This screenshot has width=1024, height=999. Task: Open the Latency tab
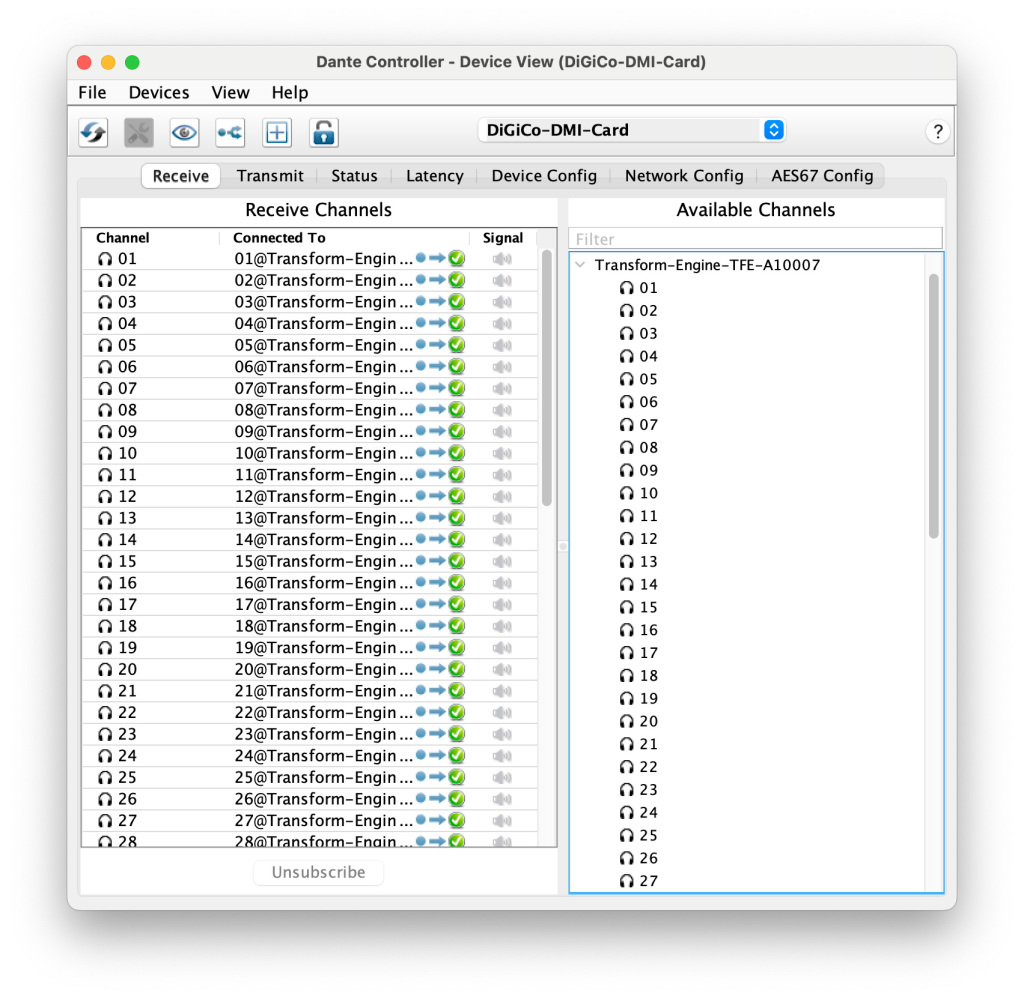434,176
